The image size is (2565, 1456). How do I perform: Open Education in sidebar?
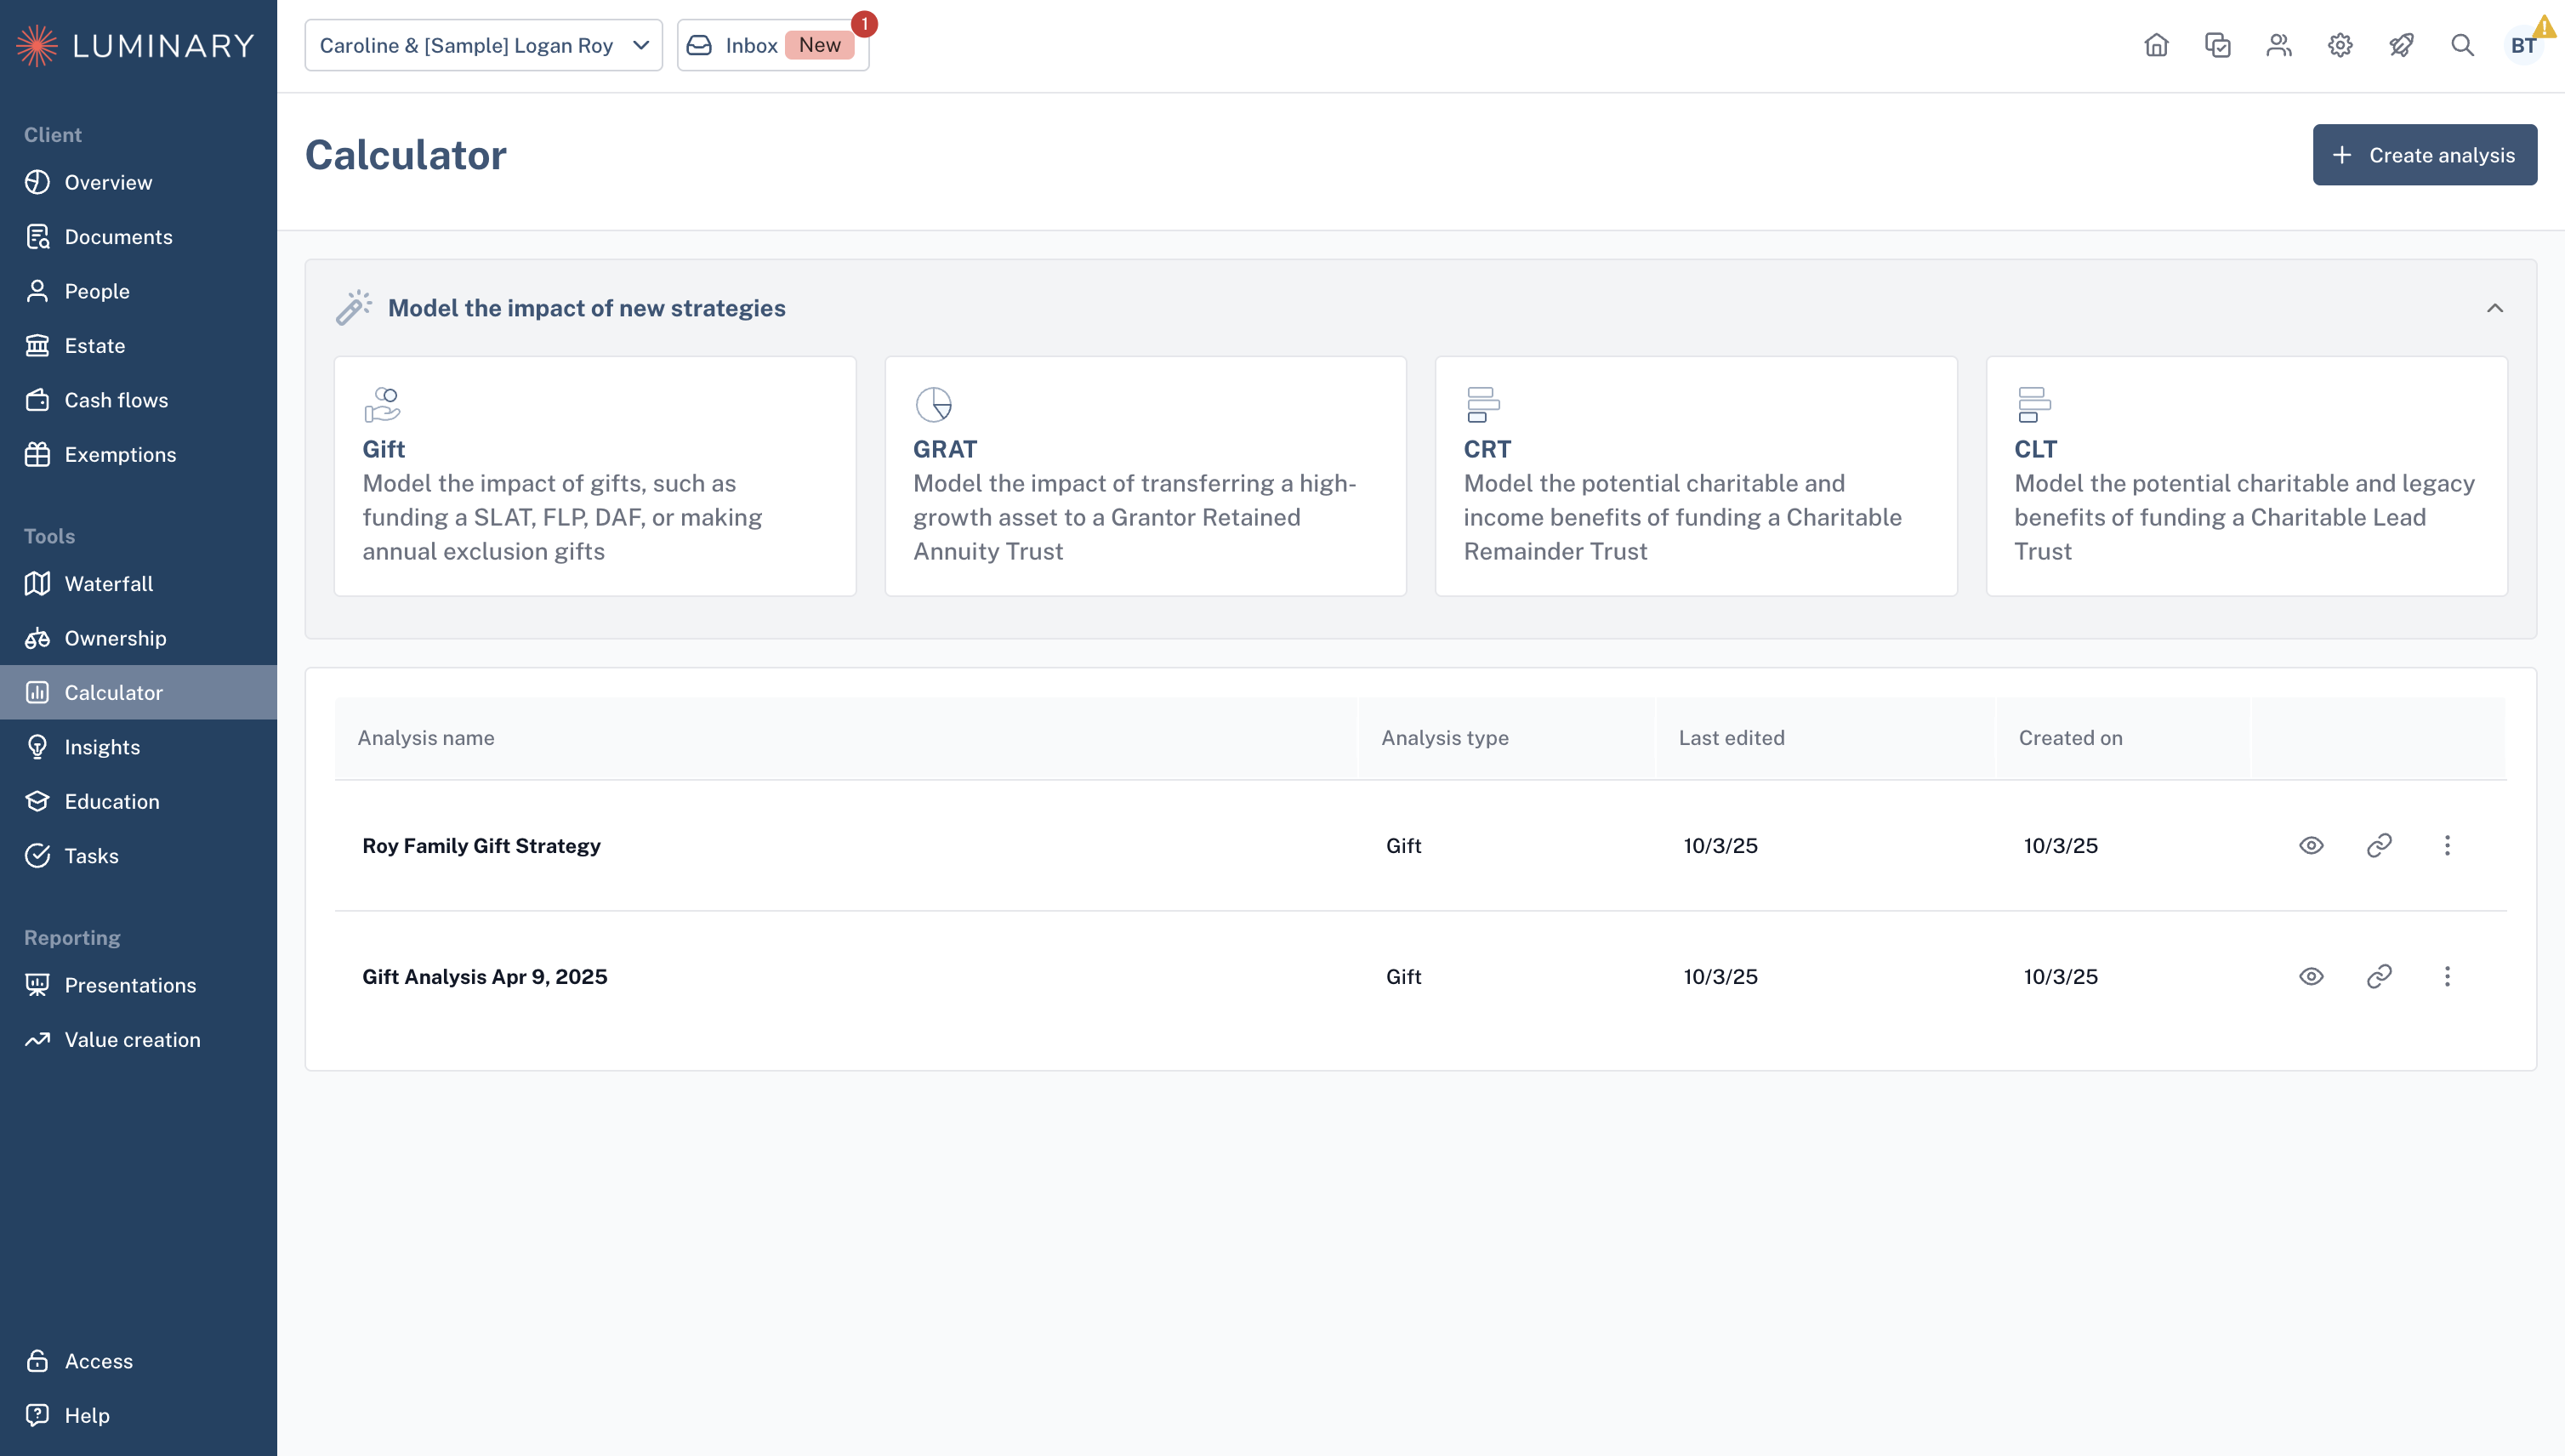138,801
